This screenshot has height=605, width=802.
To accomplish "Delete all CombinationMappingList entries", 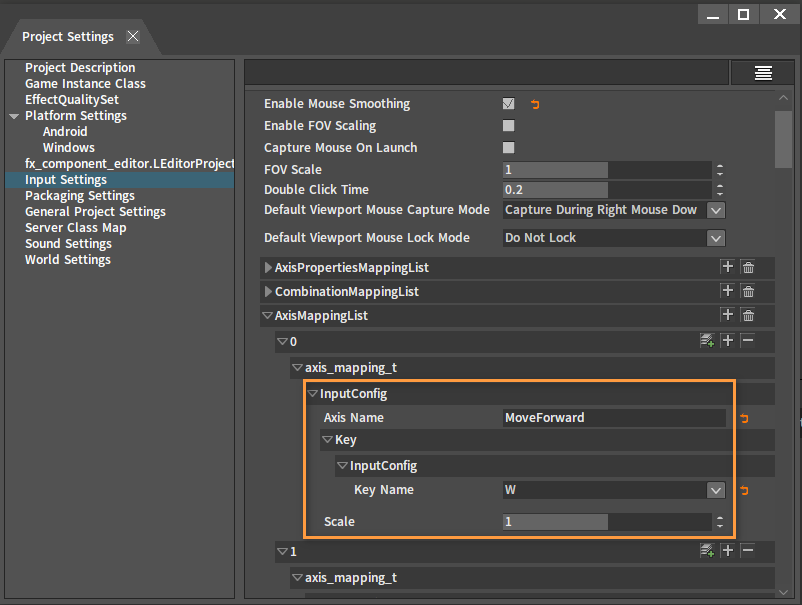I will click(x=748, y=291).
